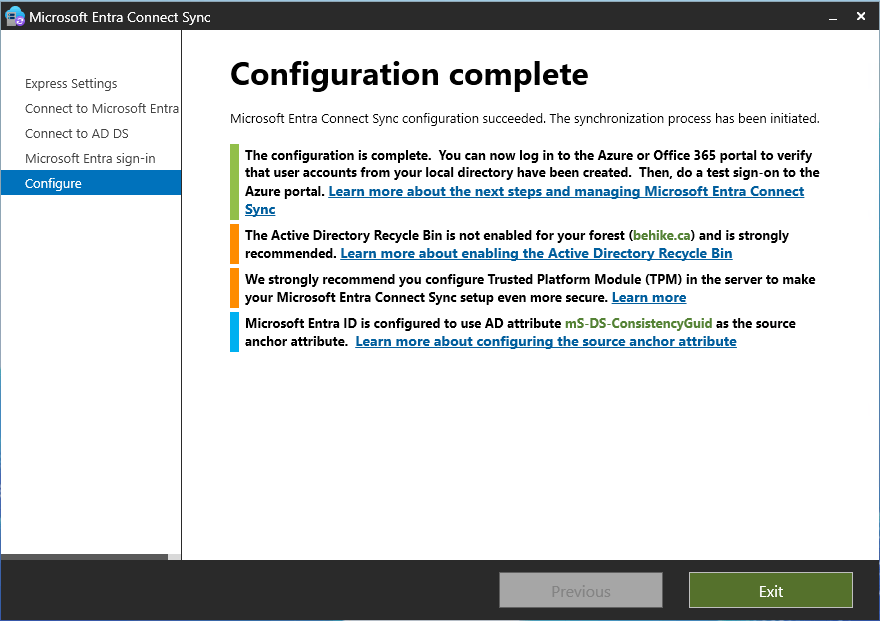Click the TPM Learn more link
Viewport: 880px width, 621px height.
[x=648, y=298]
